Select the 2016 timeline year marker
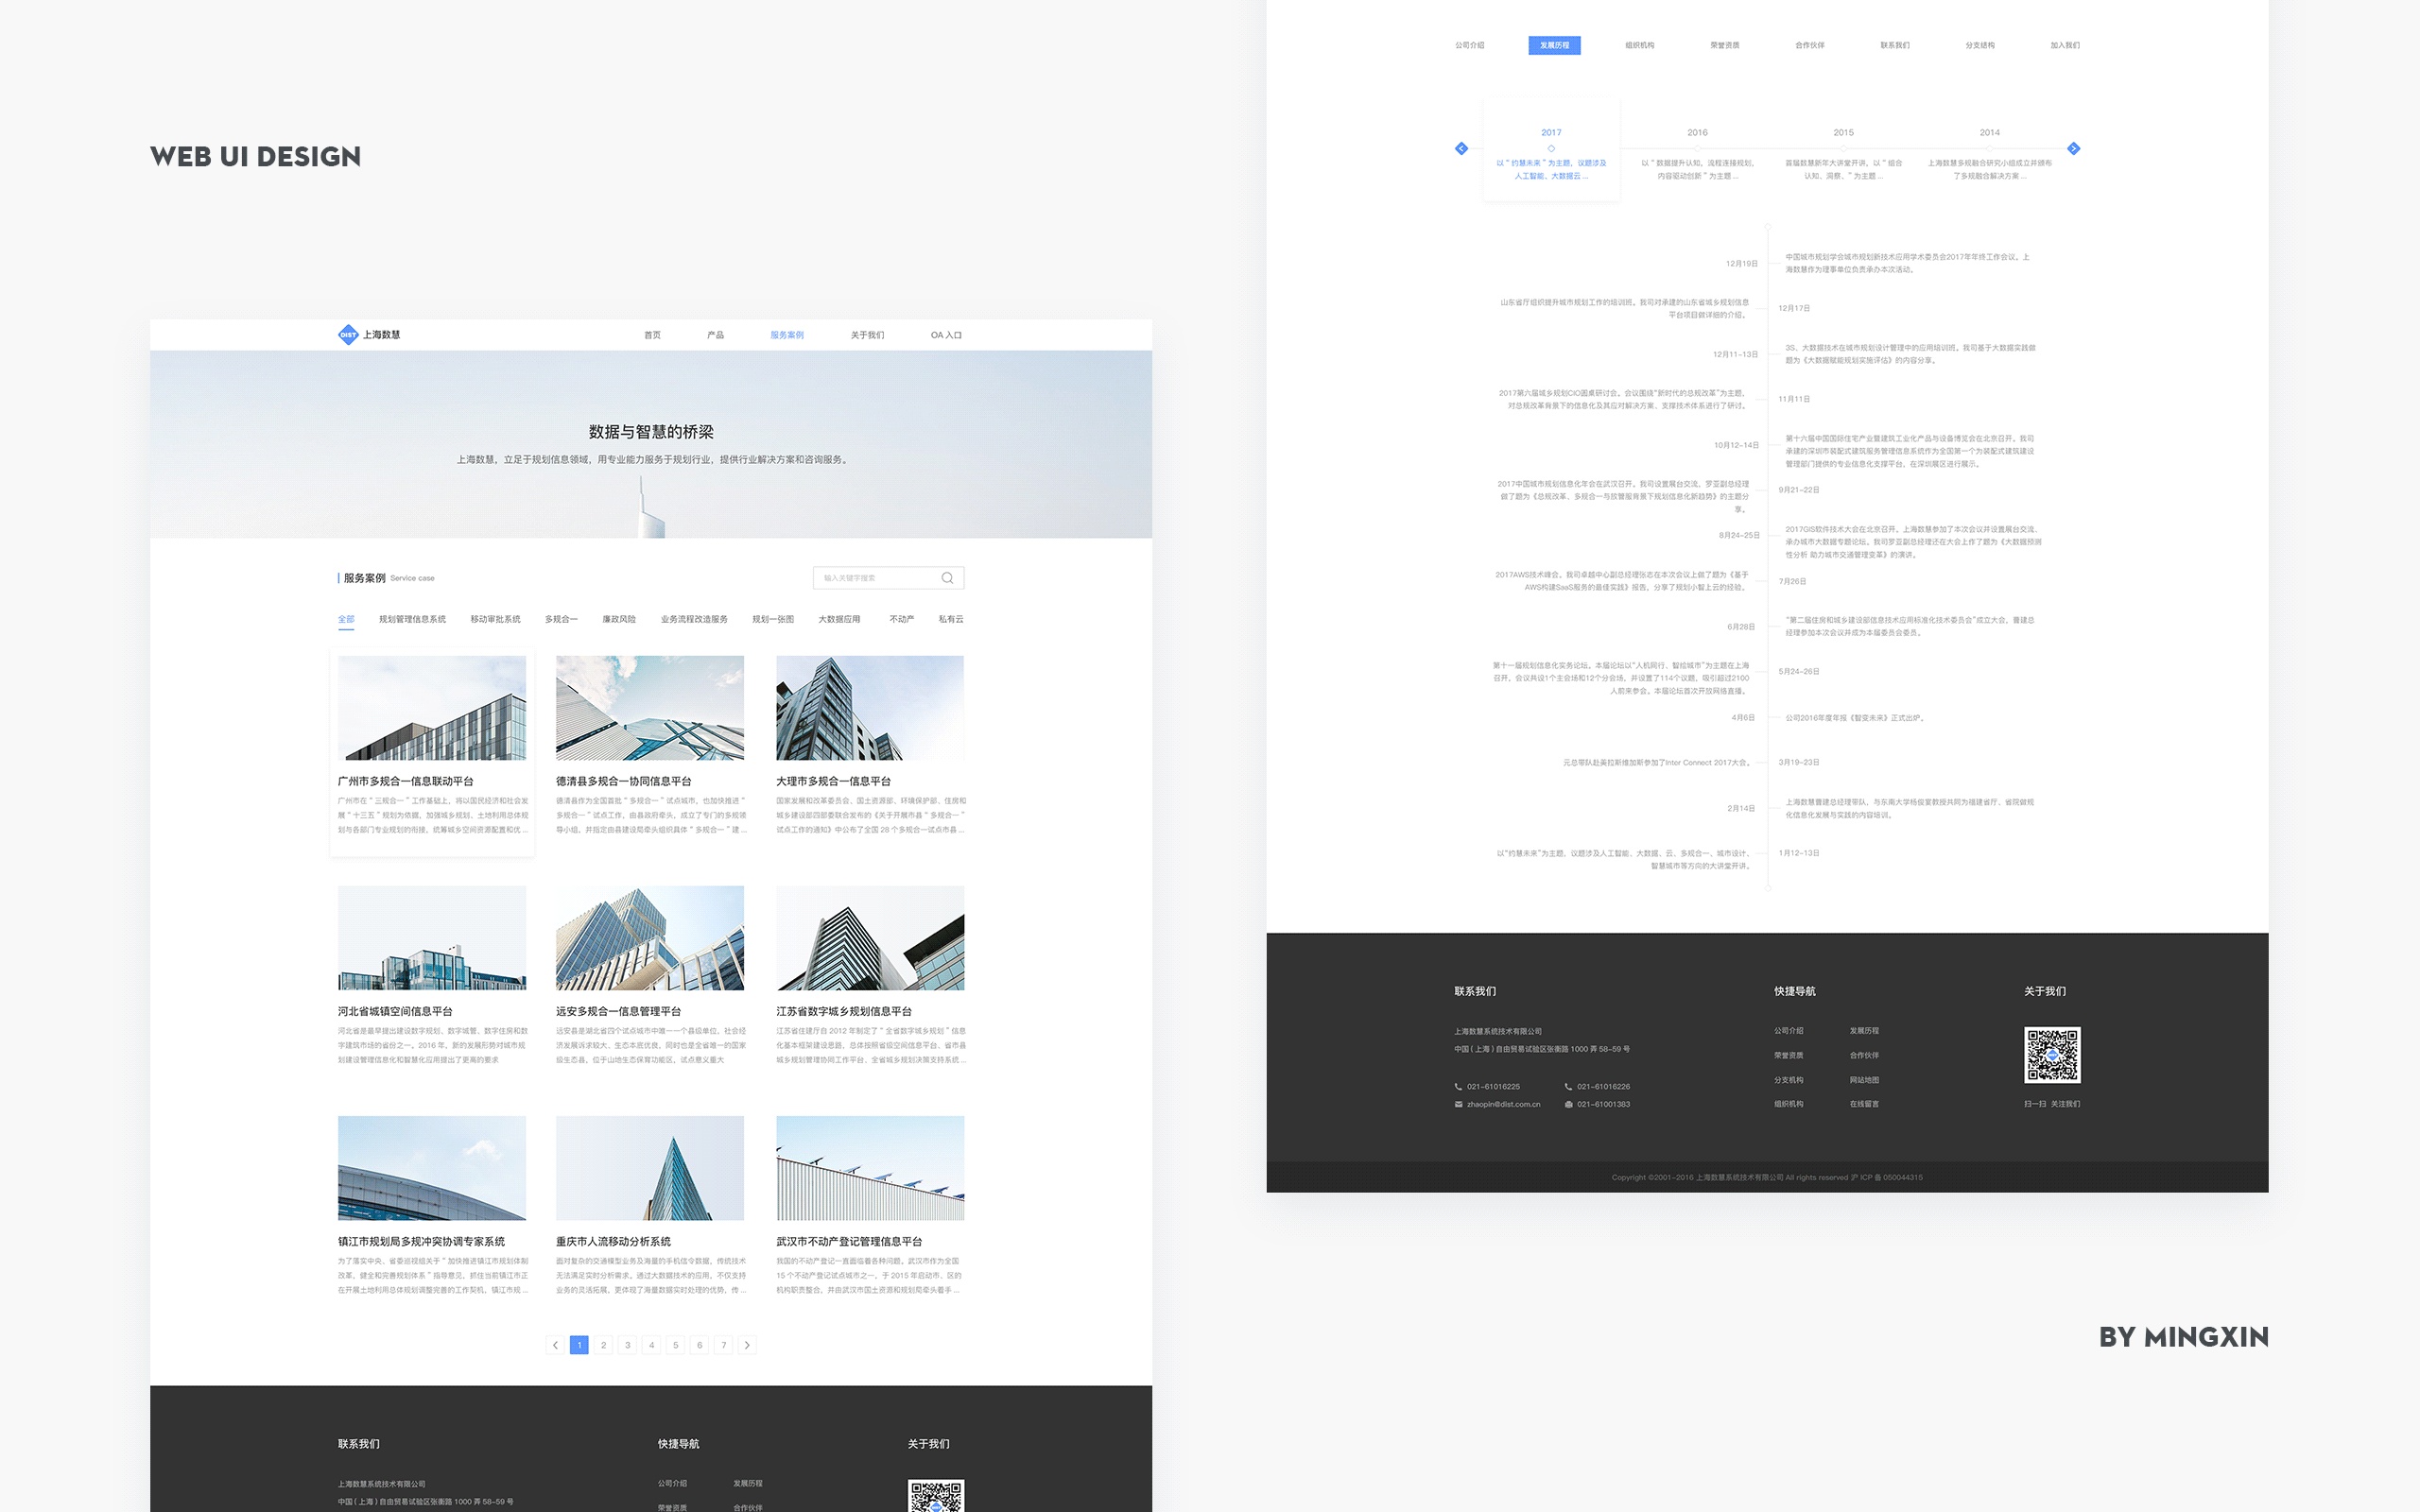Screen dimensions: 2420x1512 [1697, 132]
